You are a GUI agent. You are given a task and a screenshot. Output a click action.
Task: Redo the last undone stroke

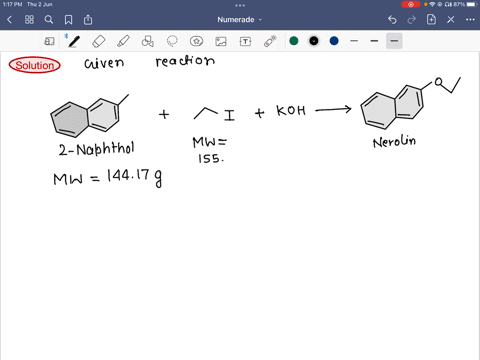tap(412, 20)
